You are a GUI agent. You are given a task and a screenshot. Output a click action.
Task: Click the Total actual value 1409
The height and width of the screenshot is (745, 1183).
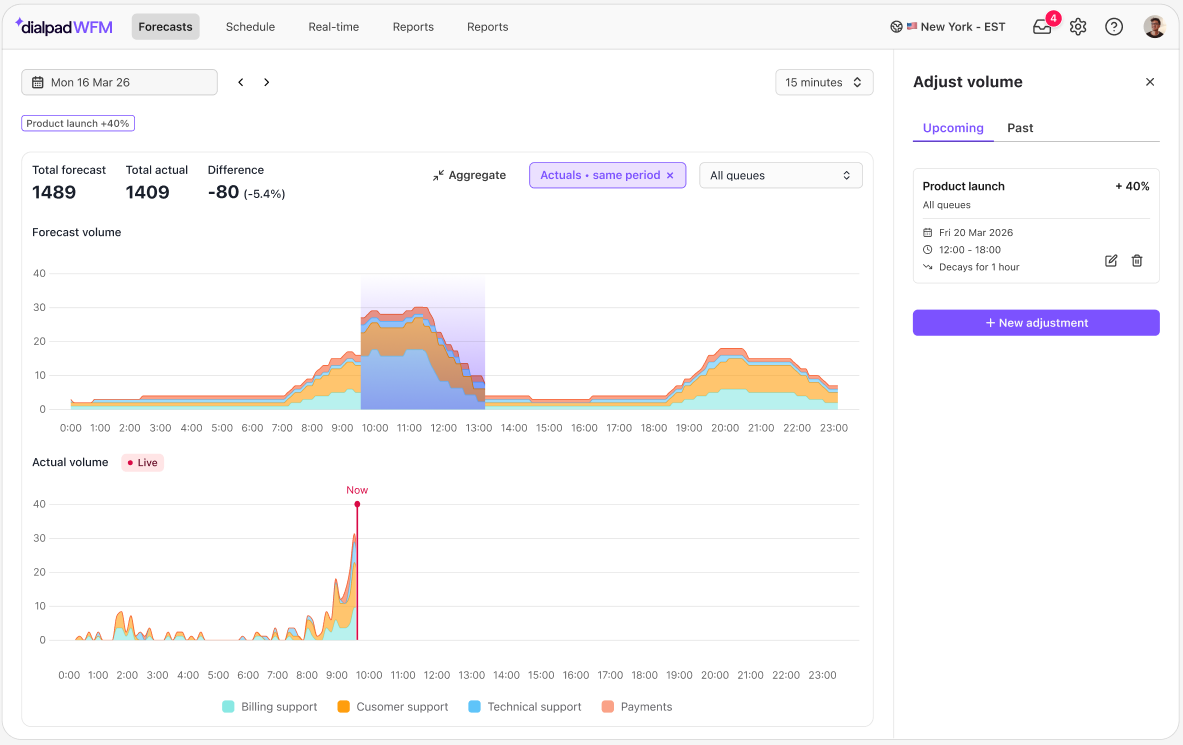tap(147, 192)
